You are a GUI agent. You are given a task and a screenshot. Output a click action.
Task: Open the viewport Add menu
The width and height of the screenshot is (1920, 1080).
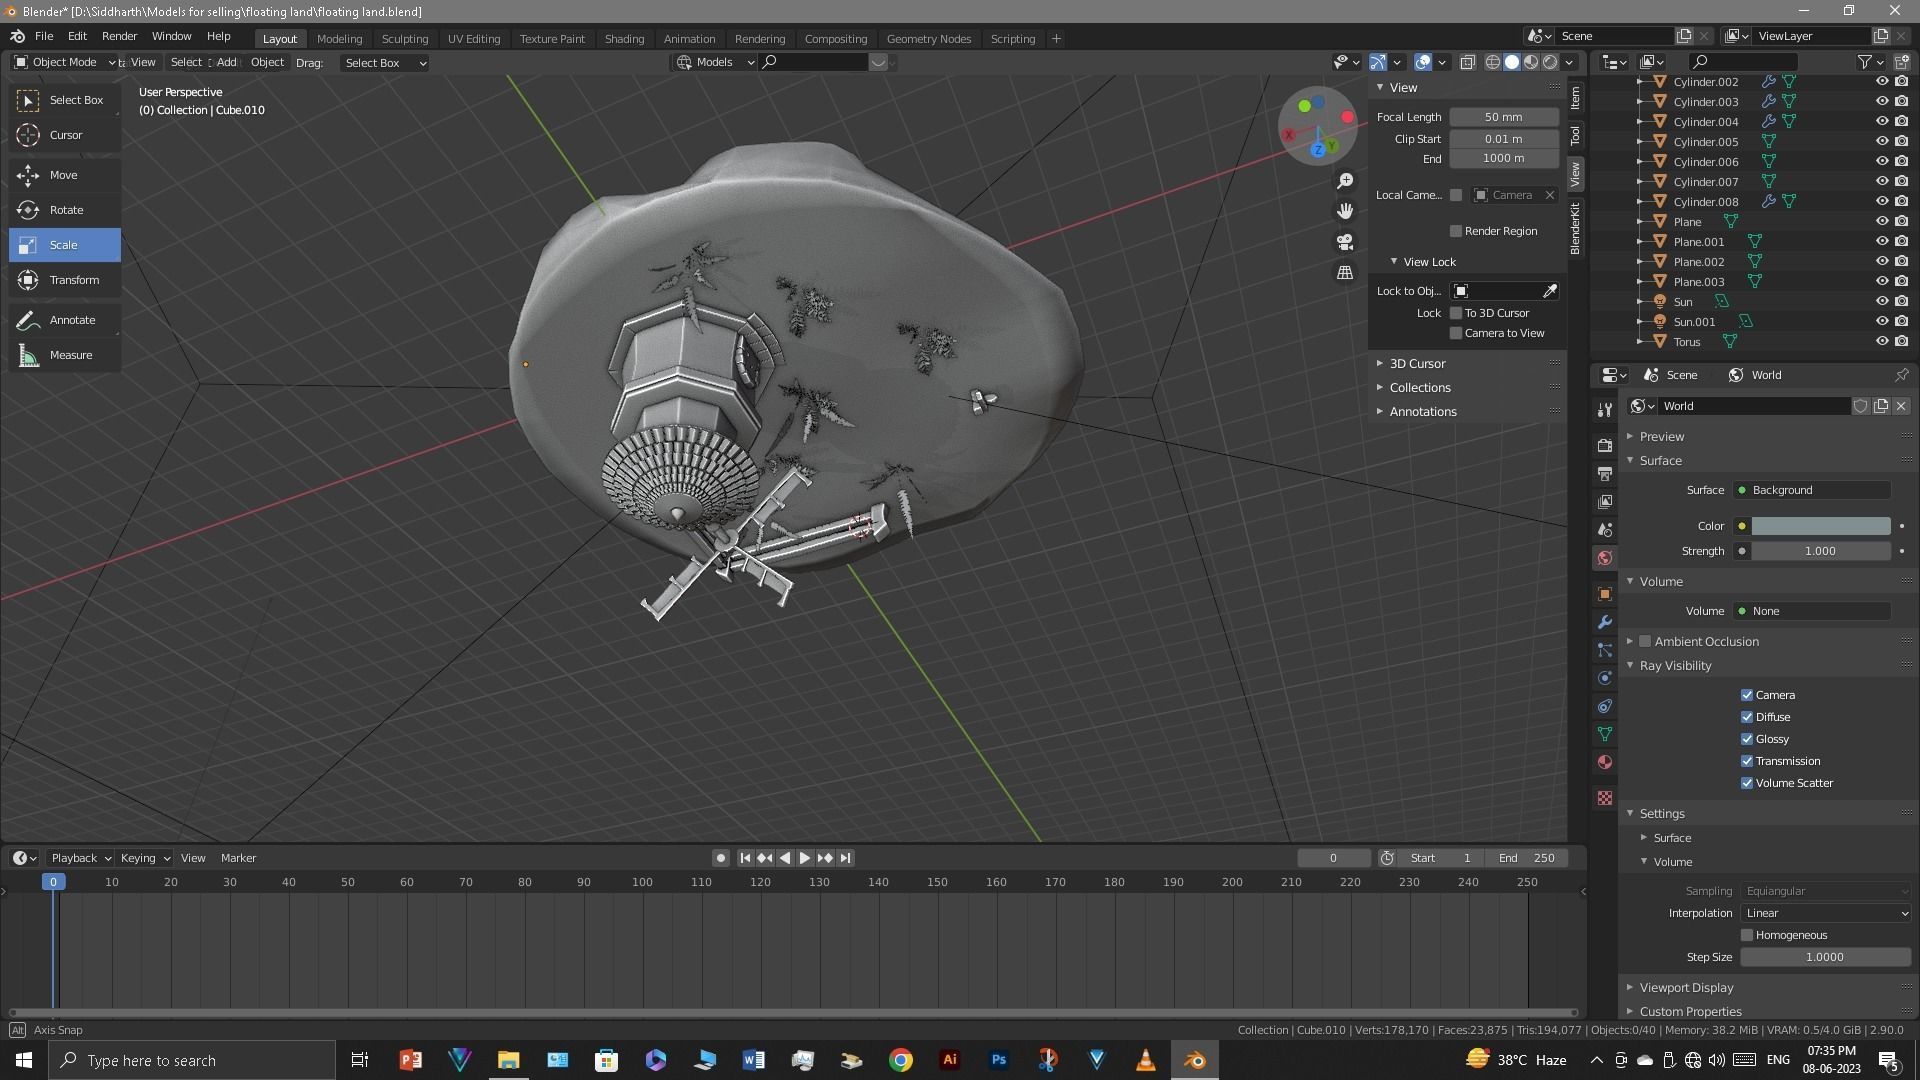click(227, 62)
